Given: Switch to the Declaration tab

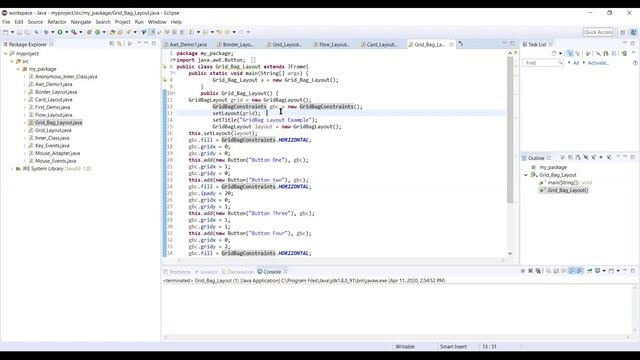Looking at the screenshot, I should coord(238,272).
